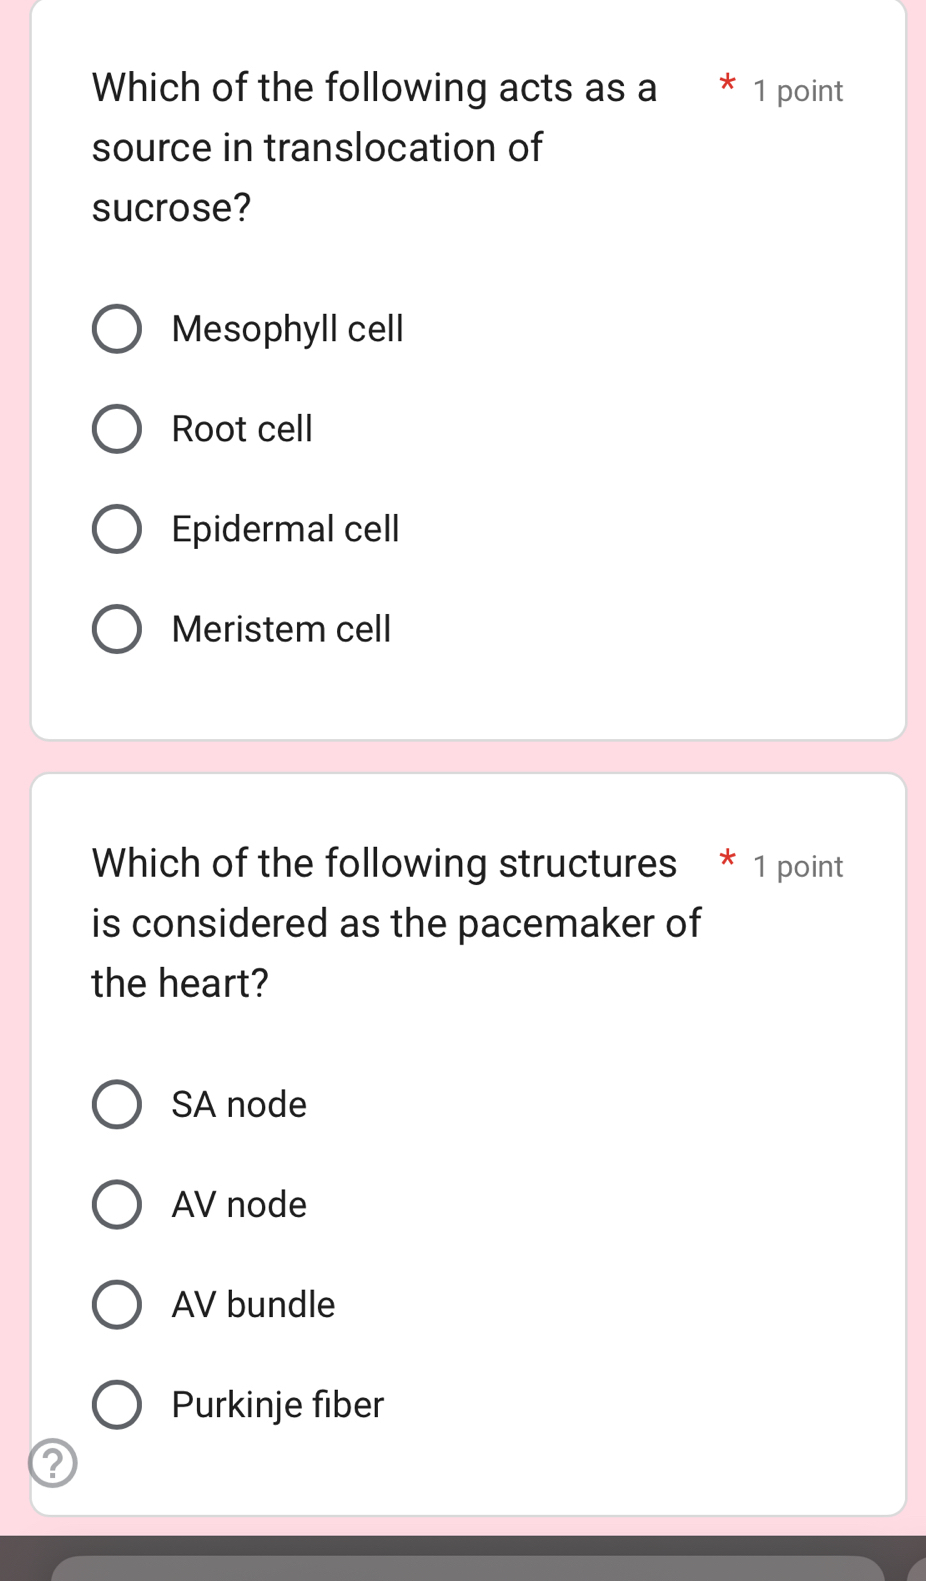Click the Root cell label text
The width and height of the screenshot is (926, 1581).
click(242, 429)
